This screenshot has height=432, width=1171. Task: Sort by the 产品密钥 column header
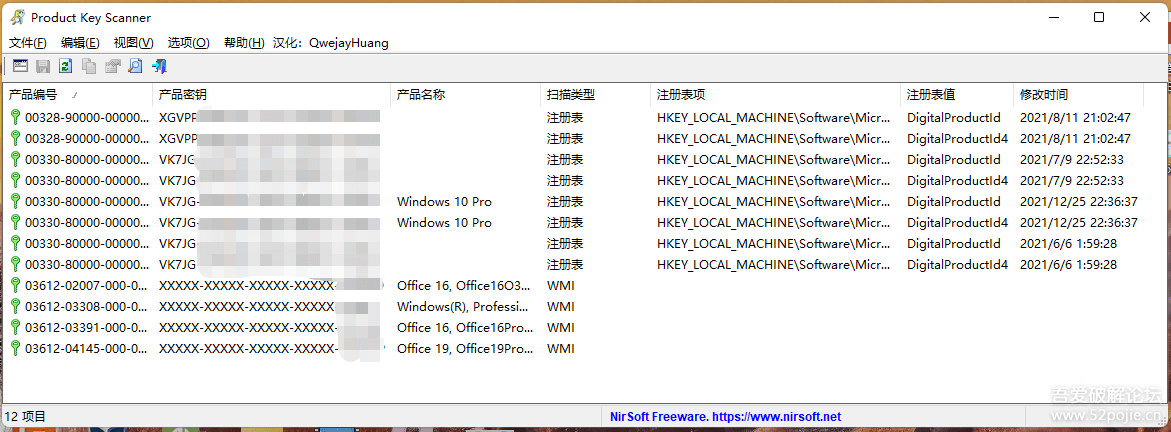click(x=271, y=95)
